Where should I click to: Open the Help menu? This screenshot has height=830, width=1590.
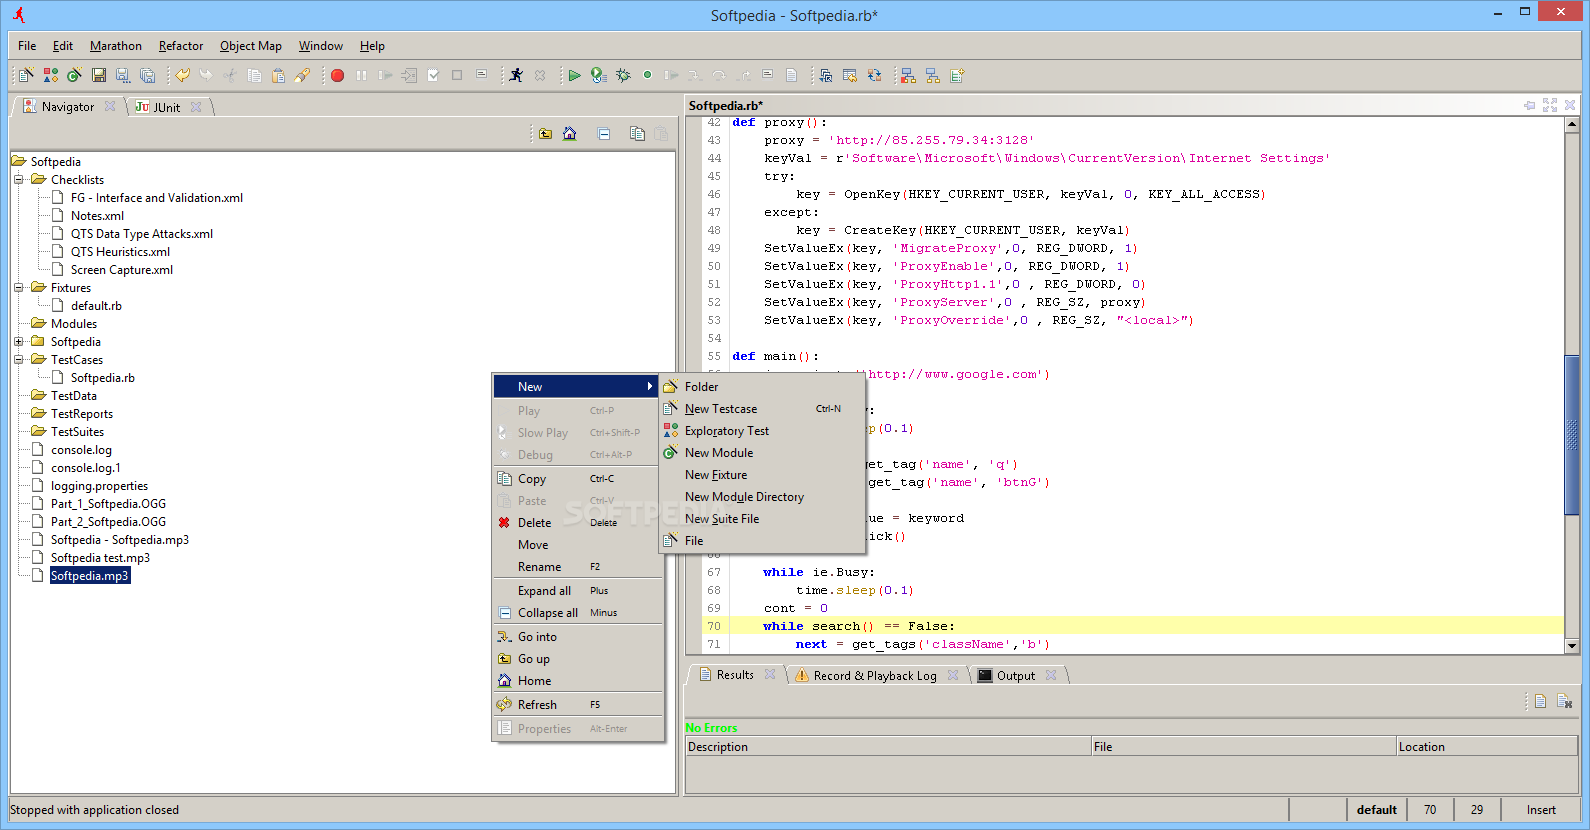pyautogui.click(x=372, y=46)
